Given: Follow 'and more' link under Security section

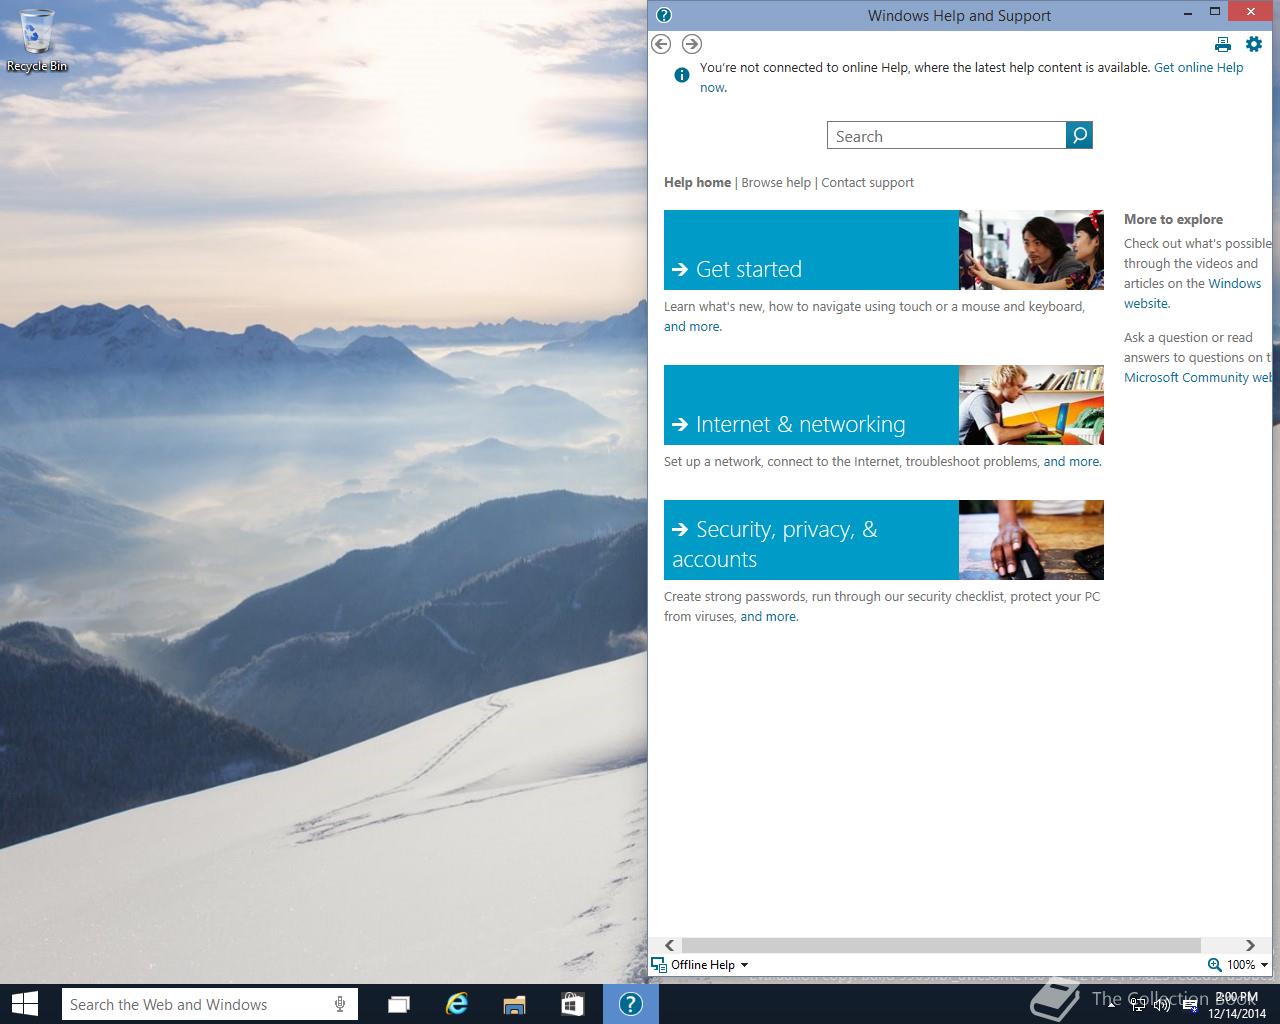Looking at the screenshot, I should click(x=768, y=616).
